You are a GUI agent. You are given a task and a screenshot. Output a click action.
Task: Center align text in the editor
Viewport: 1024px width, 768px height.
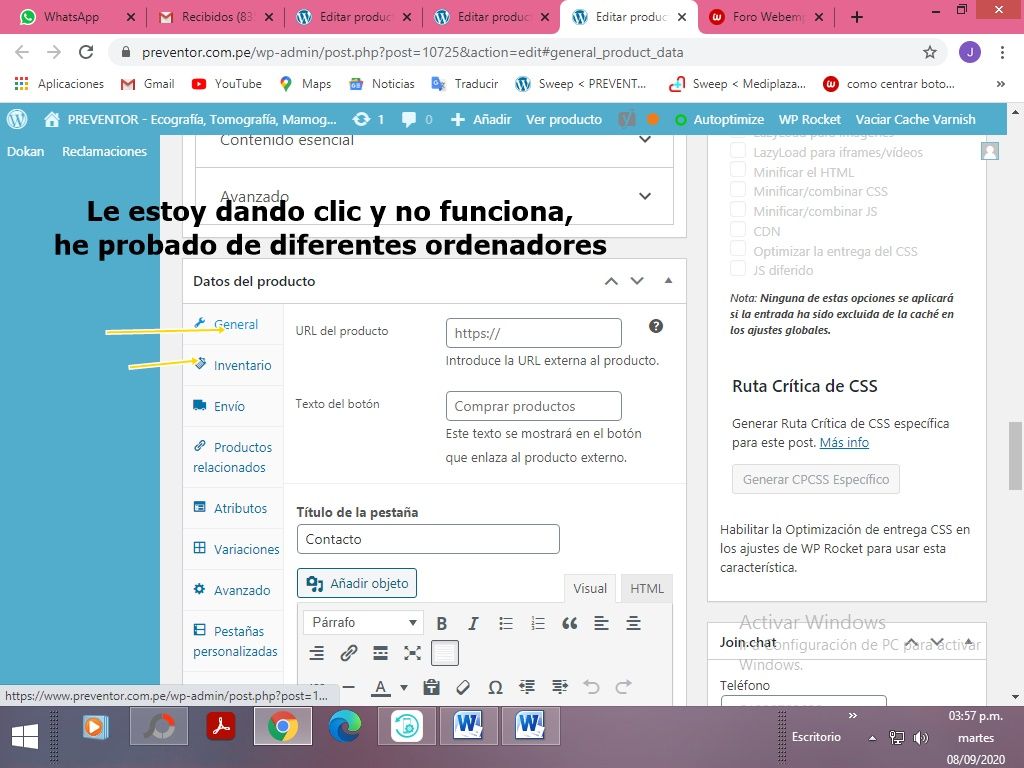point(633,623)
